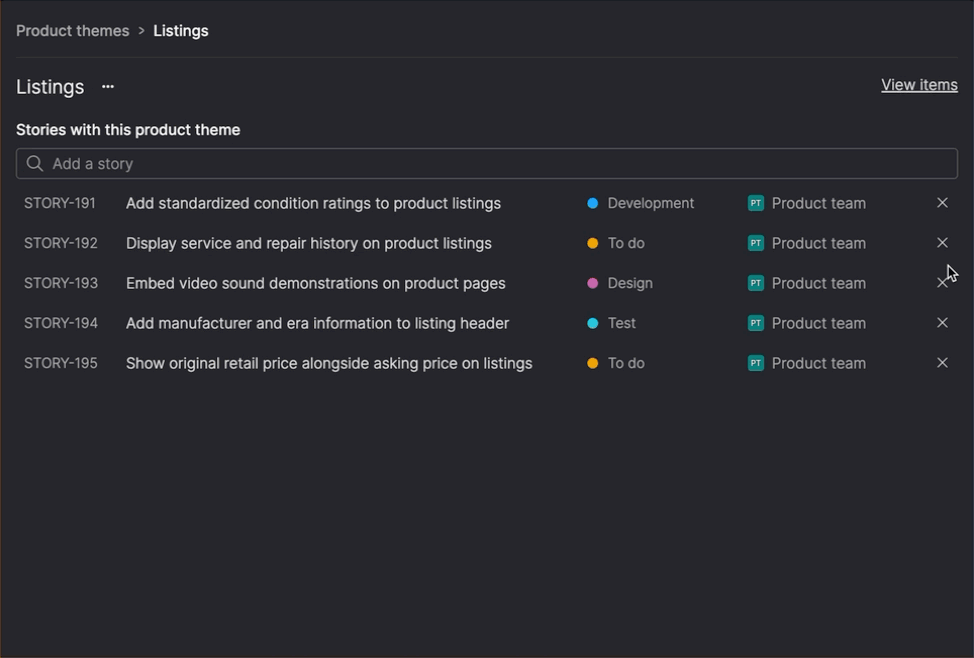Image resolution: width=974 pixels, height=658 pixels.
Task: Click the Product team badge on STORY-195
Action: (x=756, y=363)
